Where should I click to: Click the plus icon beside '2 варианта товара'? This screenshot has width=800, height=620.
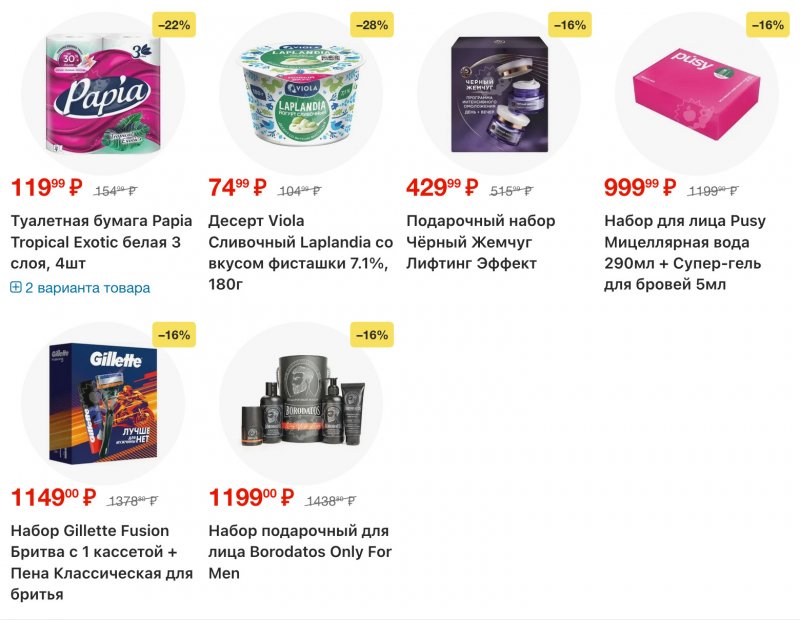16,288
